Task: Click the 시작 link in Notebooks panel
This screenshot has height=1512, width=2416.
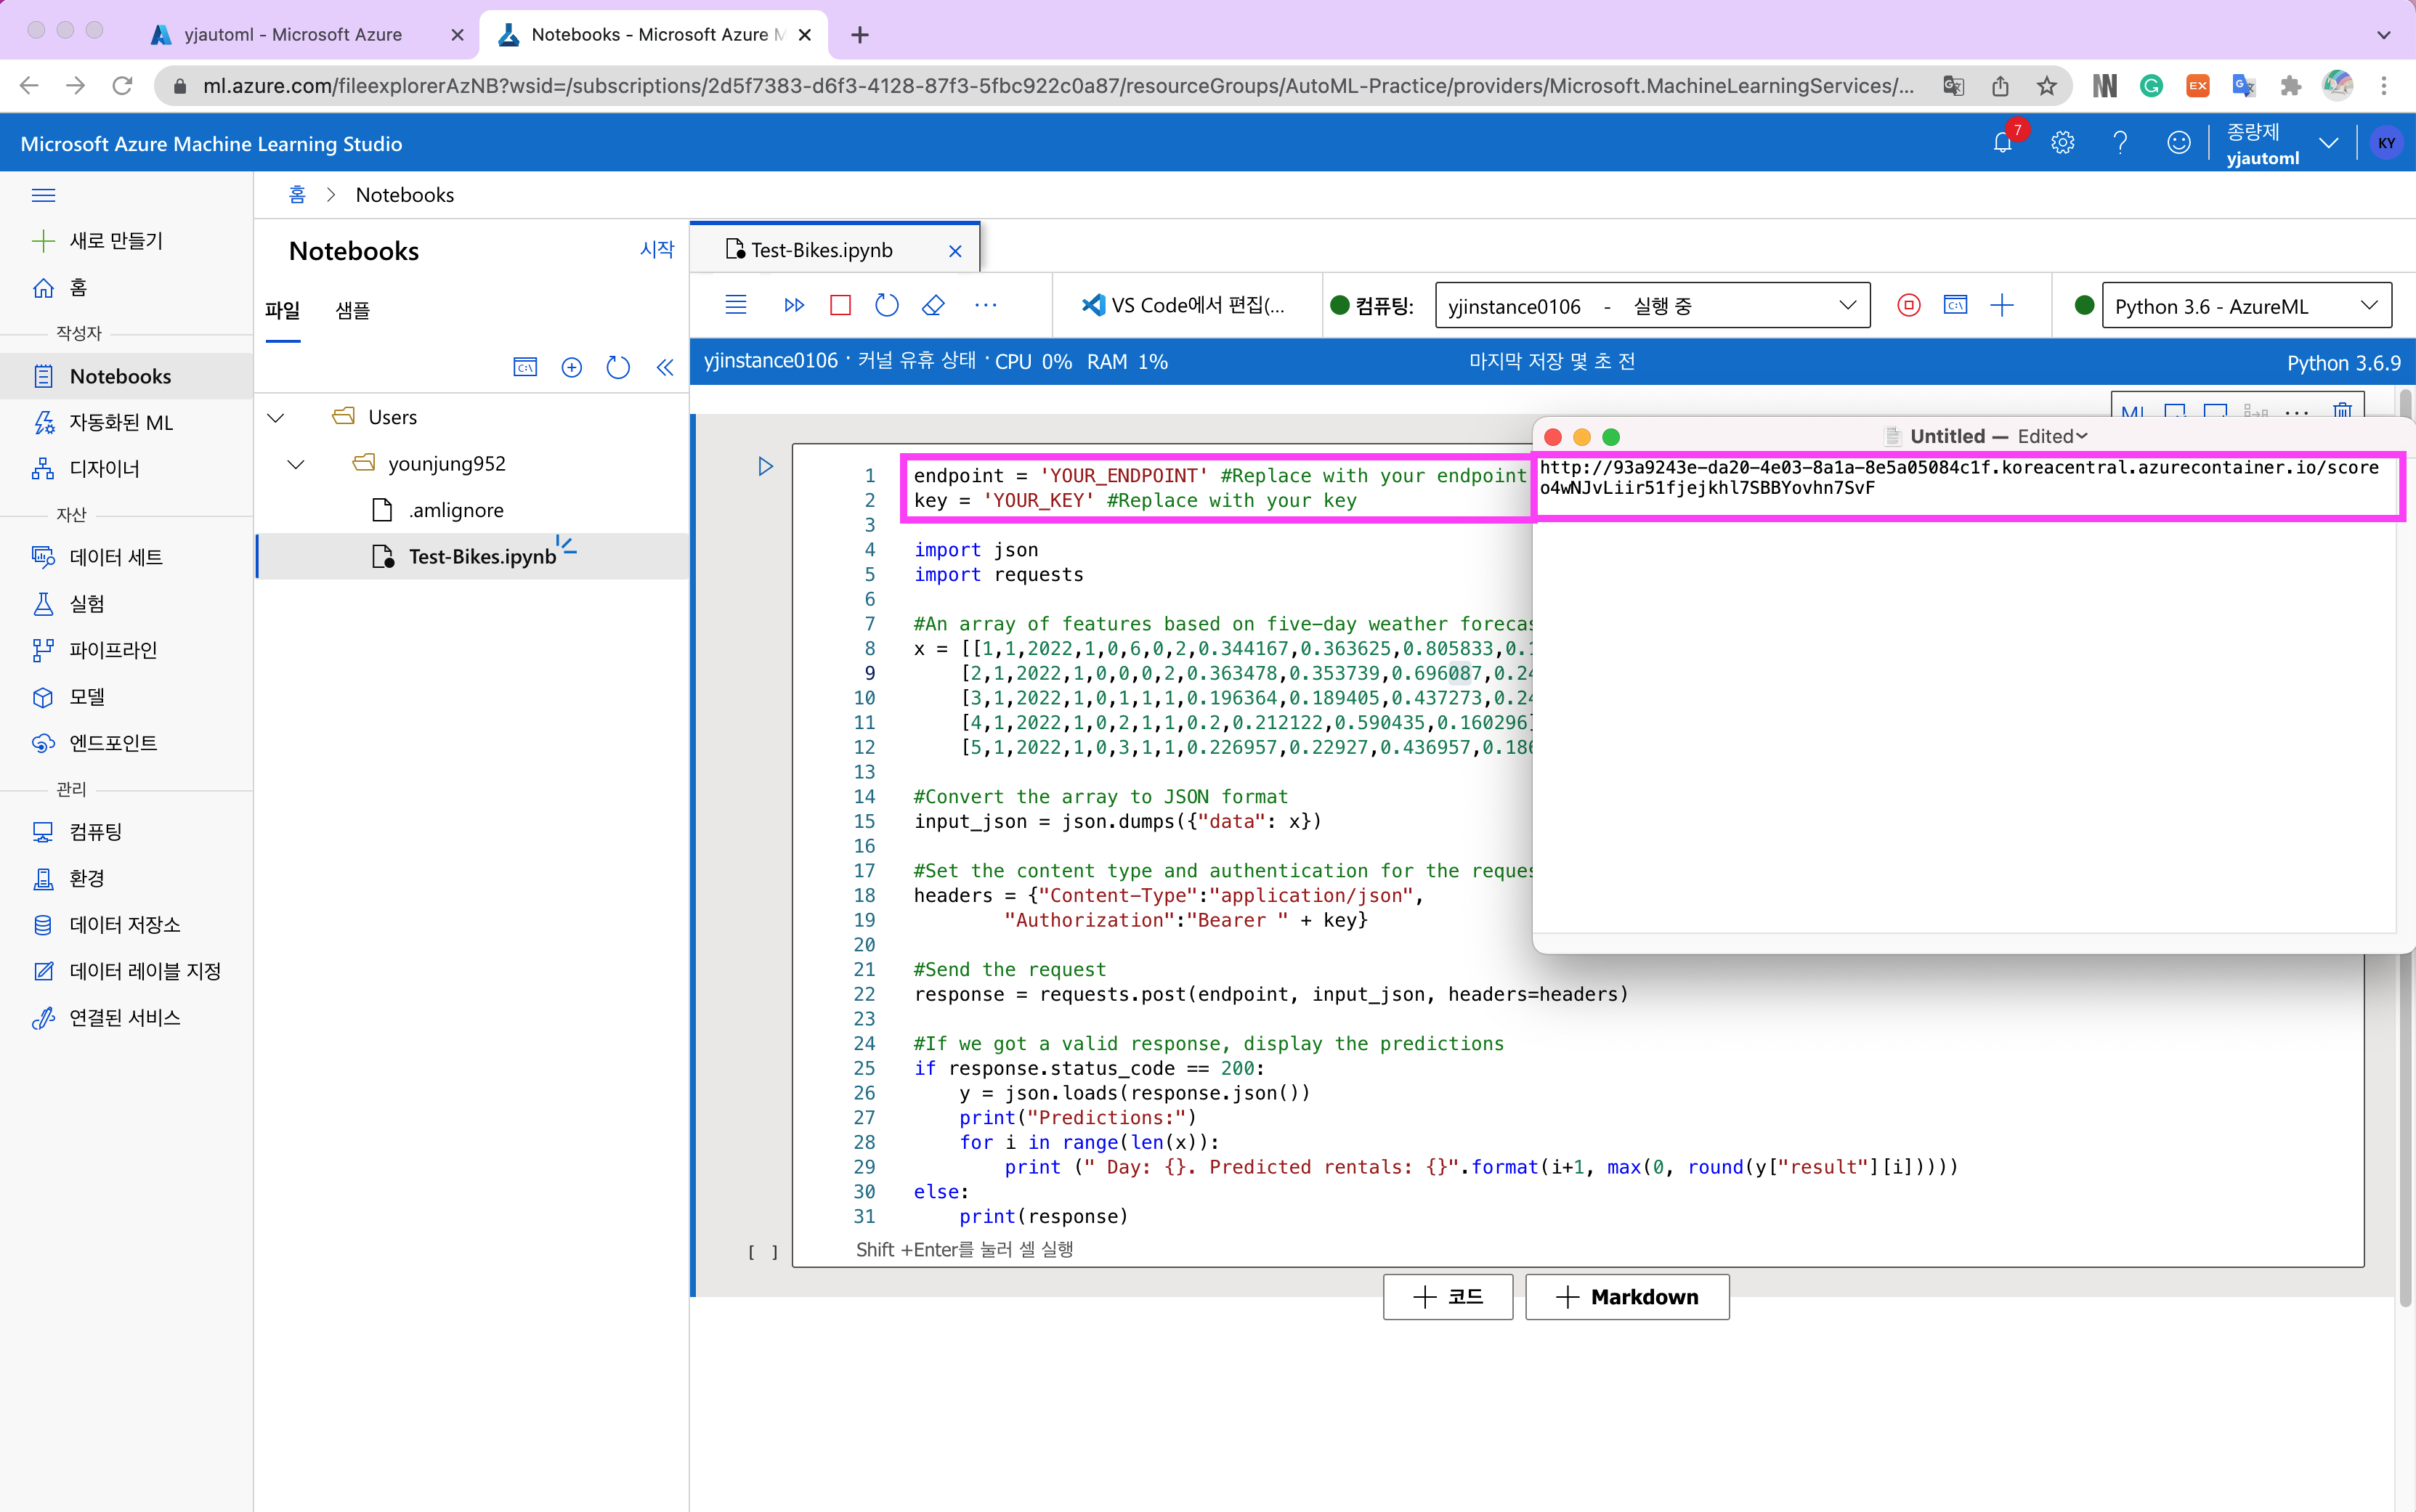Action: point(657,249)
